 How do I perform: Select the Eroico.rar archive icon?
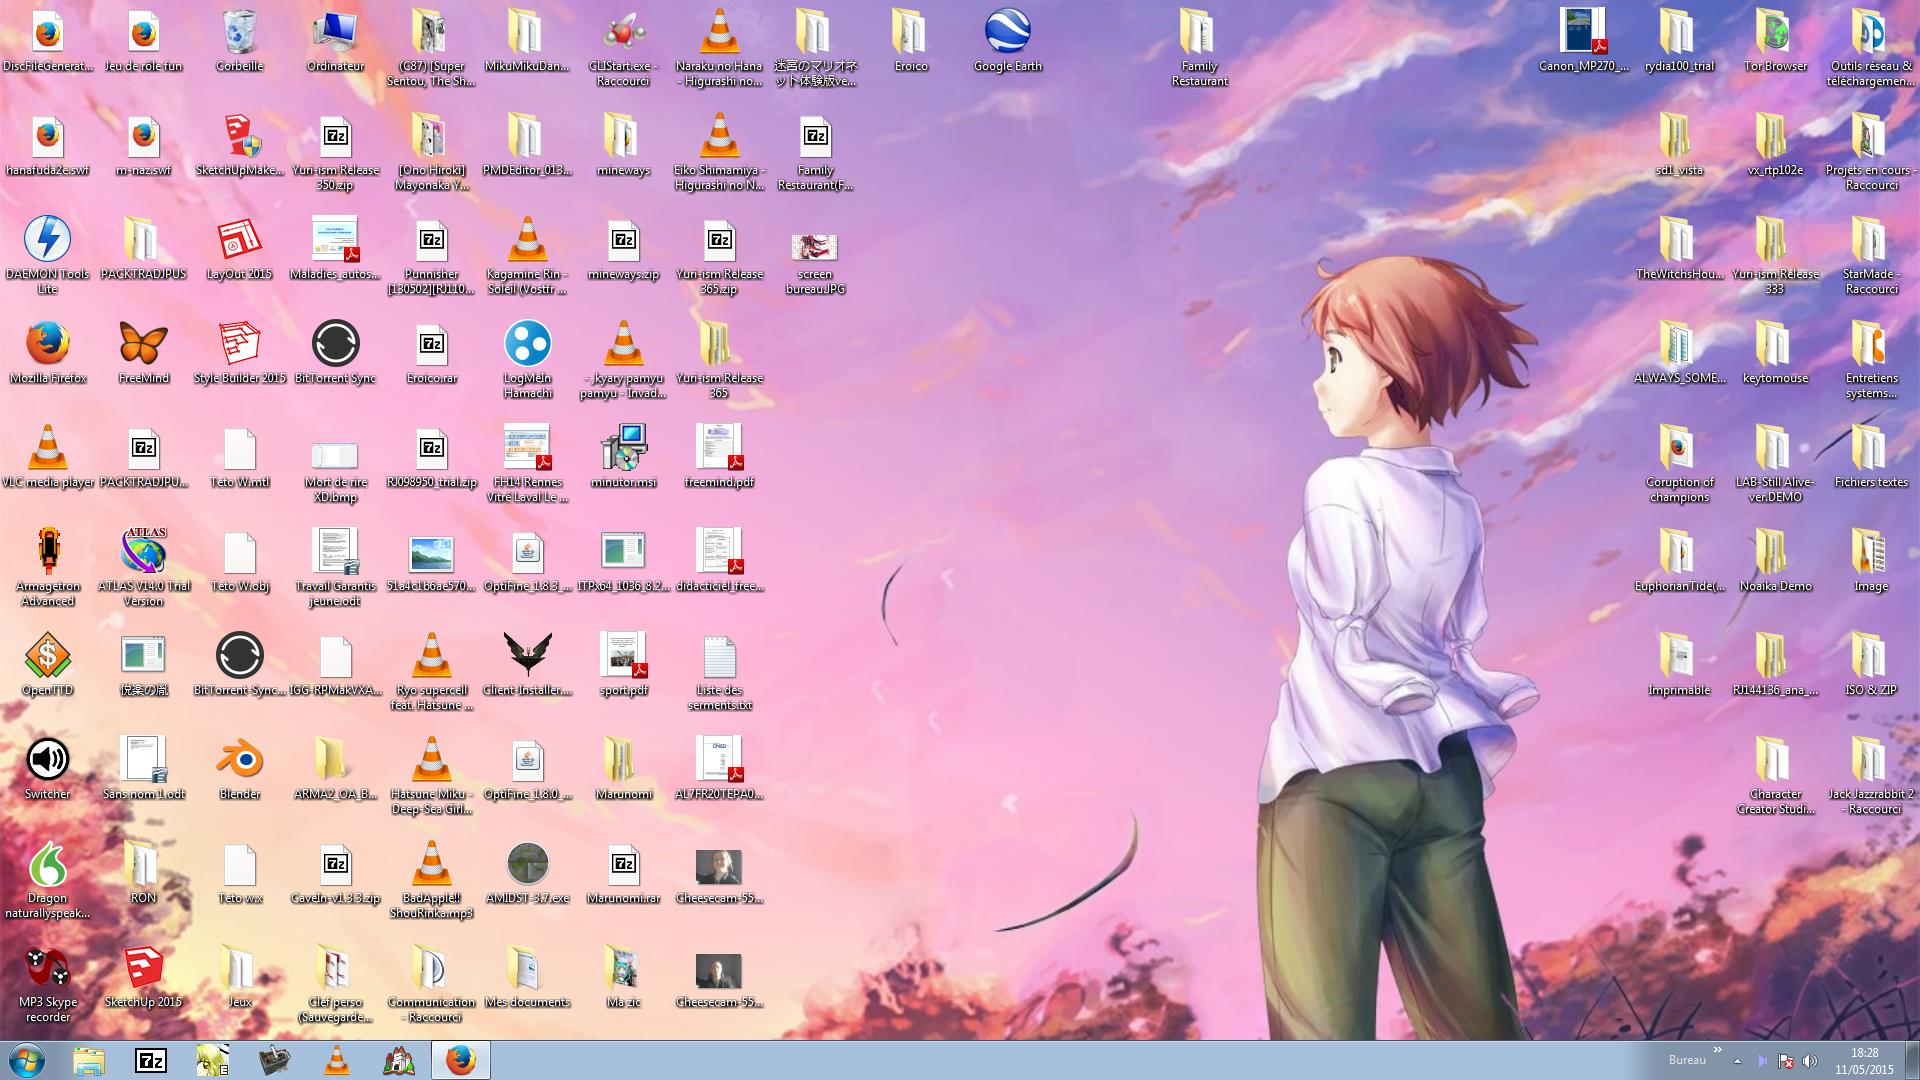[431, 352]
